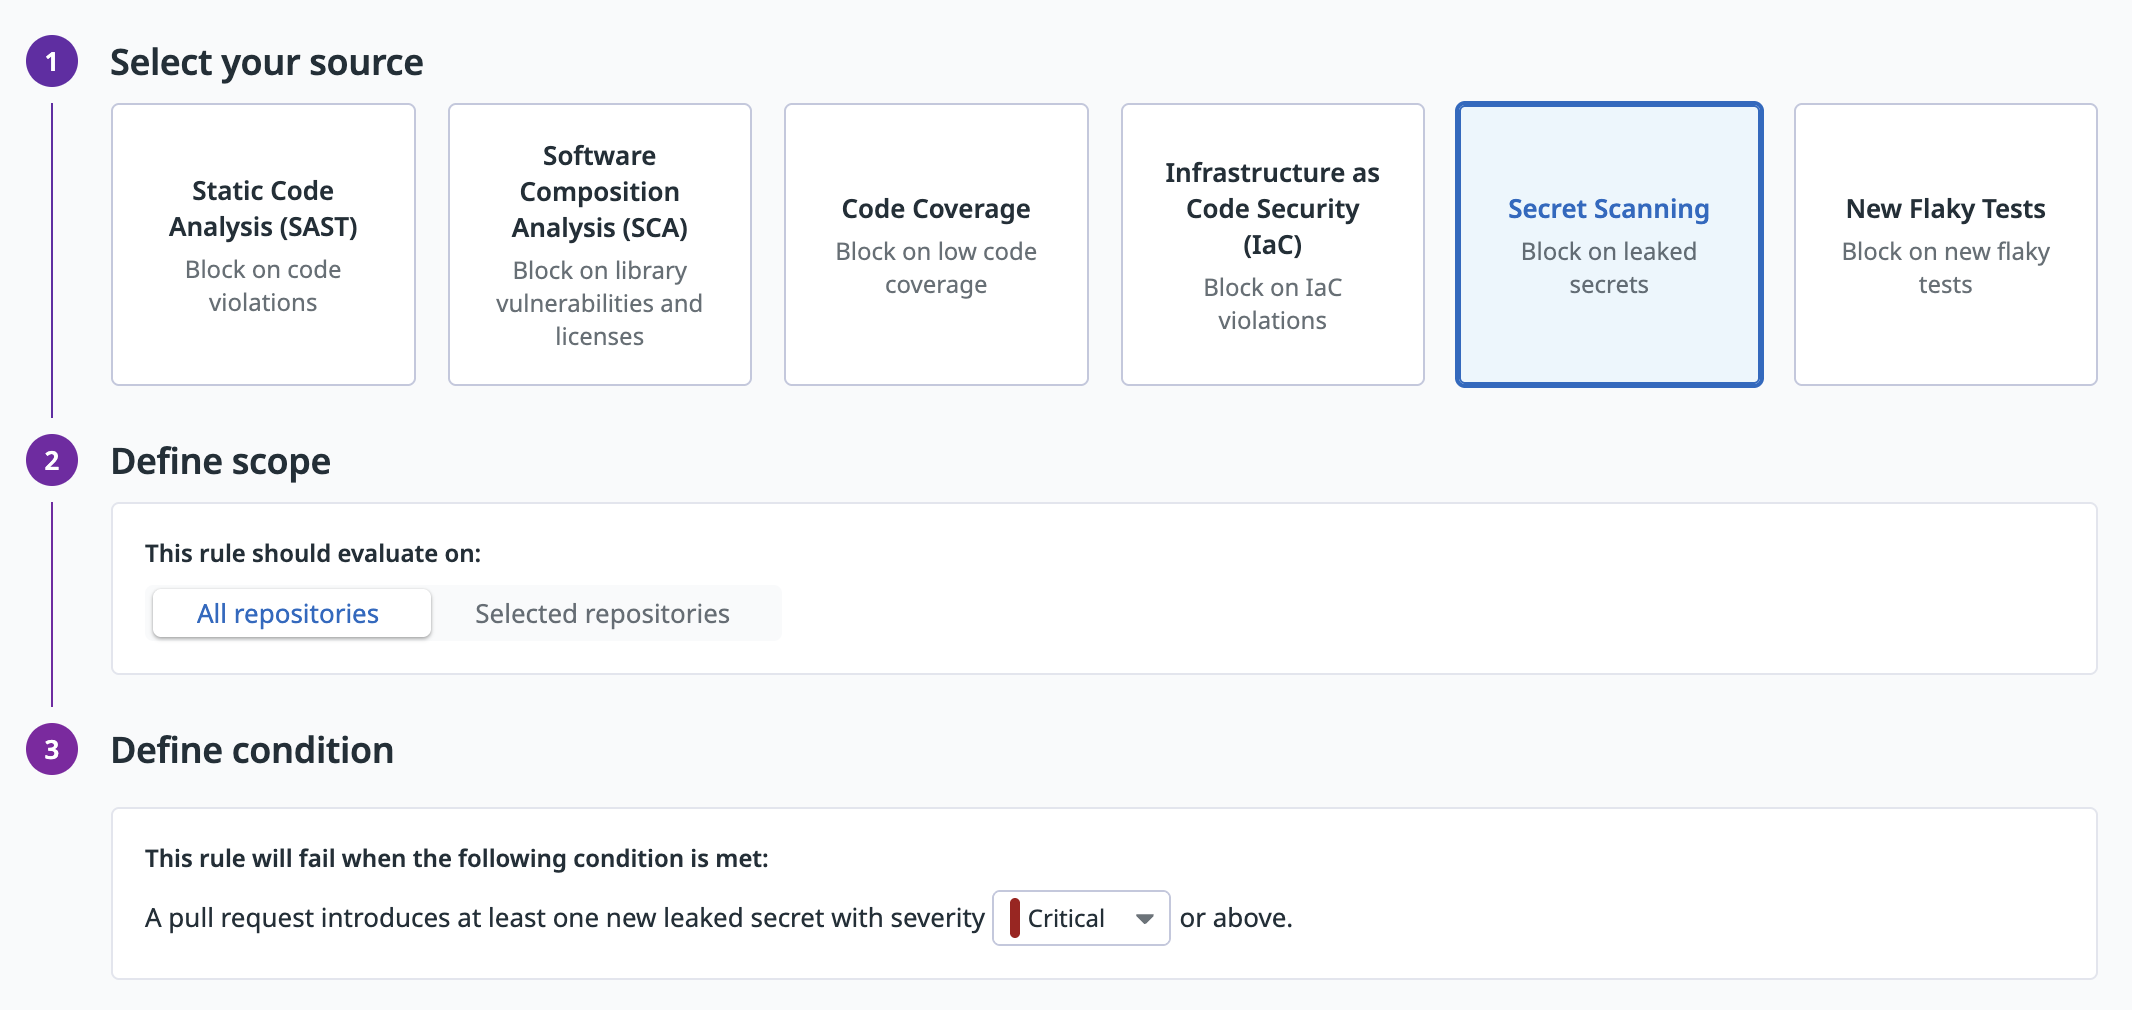Select Infrastructure as Code Security (IaC) card
Image resolution: width=2132 pixels, height=1010 pixels.
pos(1272,245)
